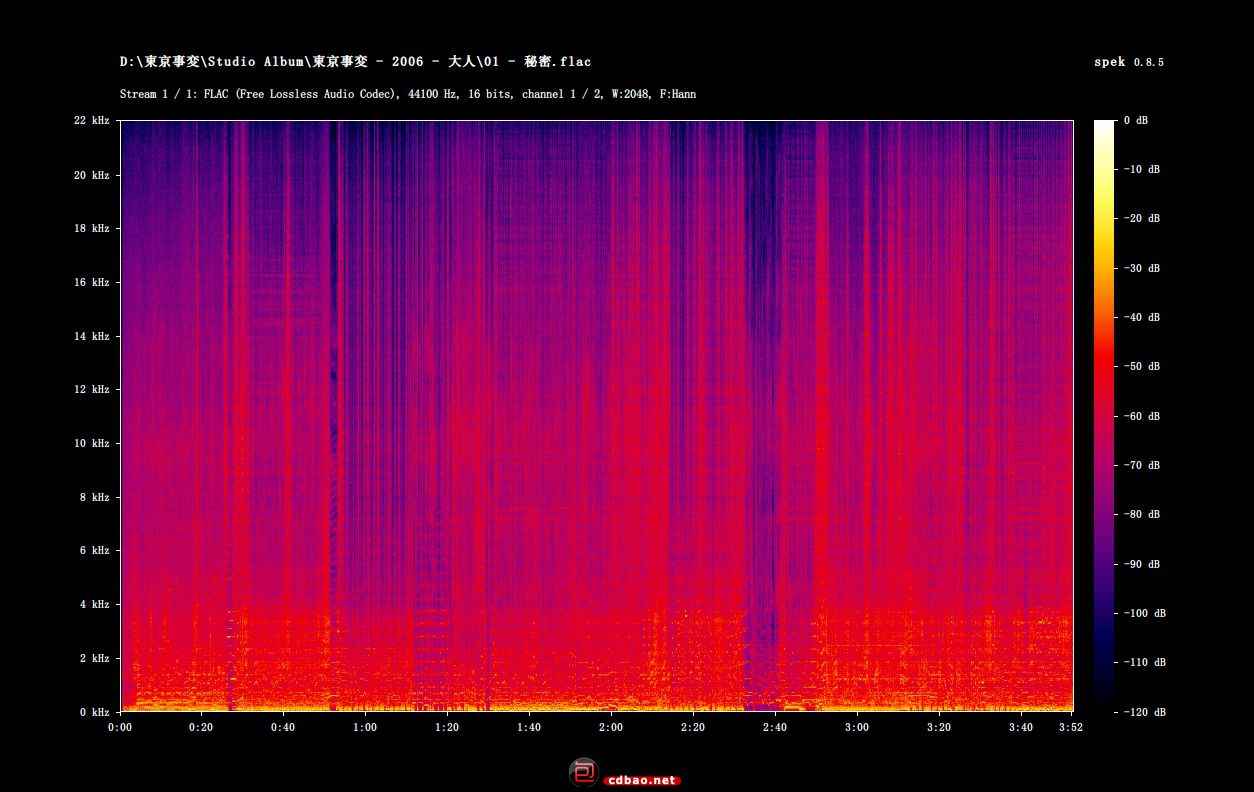Click the 0:40 time axis label
The width and height of the screenshot is (1254, 792).
(x=283, y=728)
